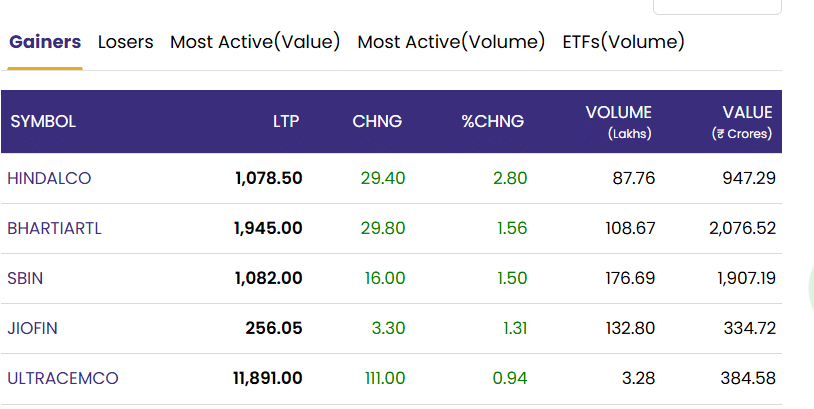Click HINDALCO's LTP value 1,078.50
814x409 pixels.
click(268, 179)
